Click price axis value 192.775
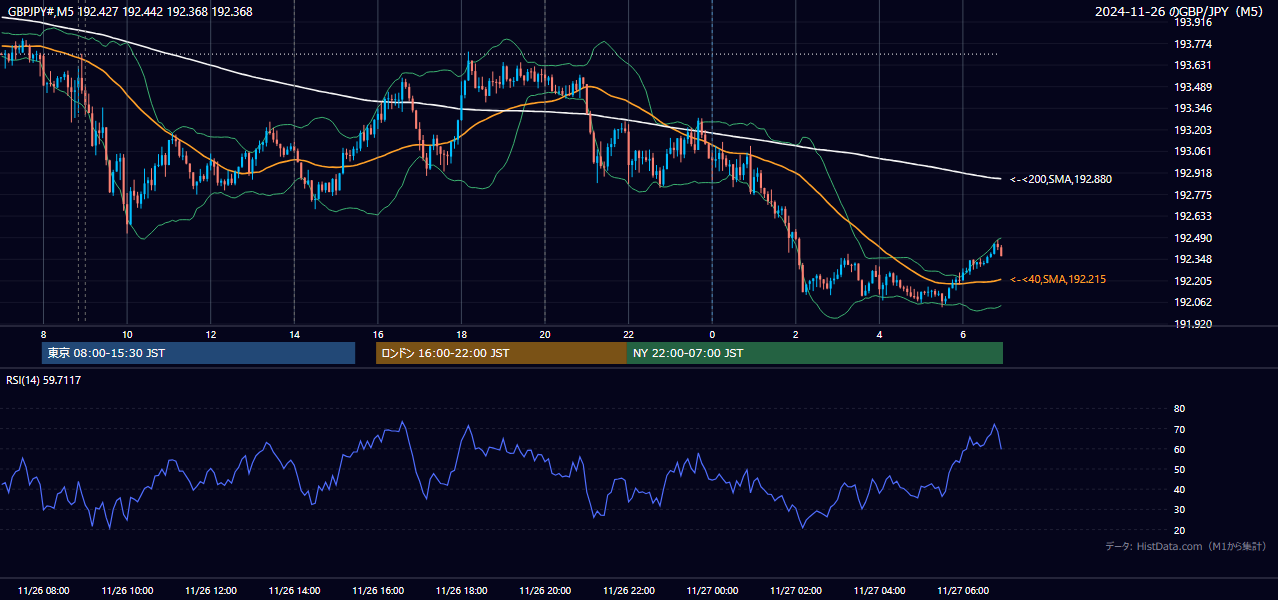This screenshot has height=600, width=1278. point(1193,195)
